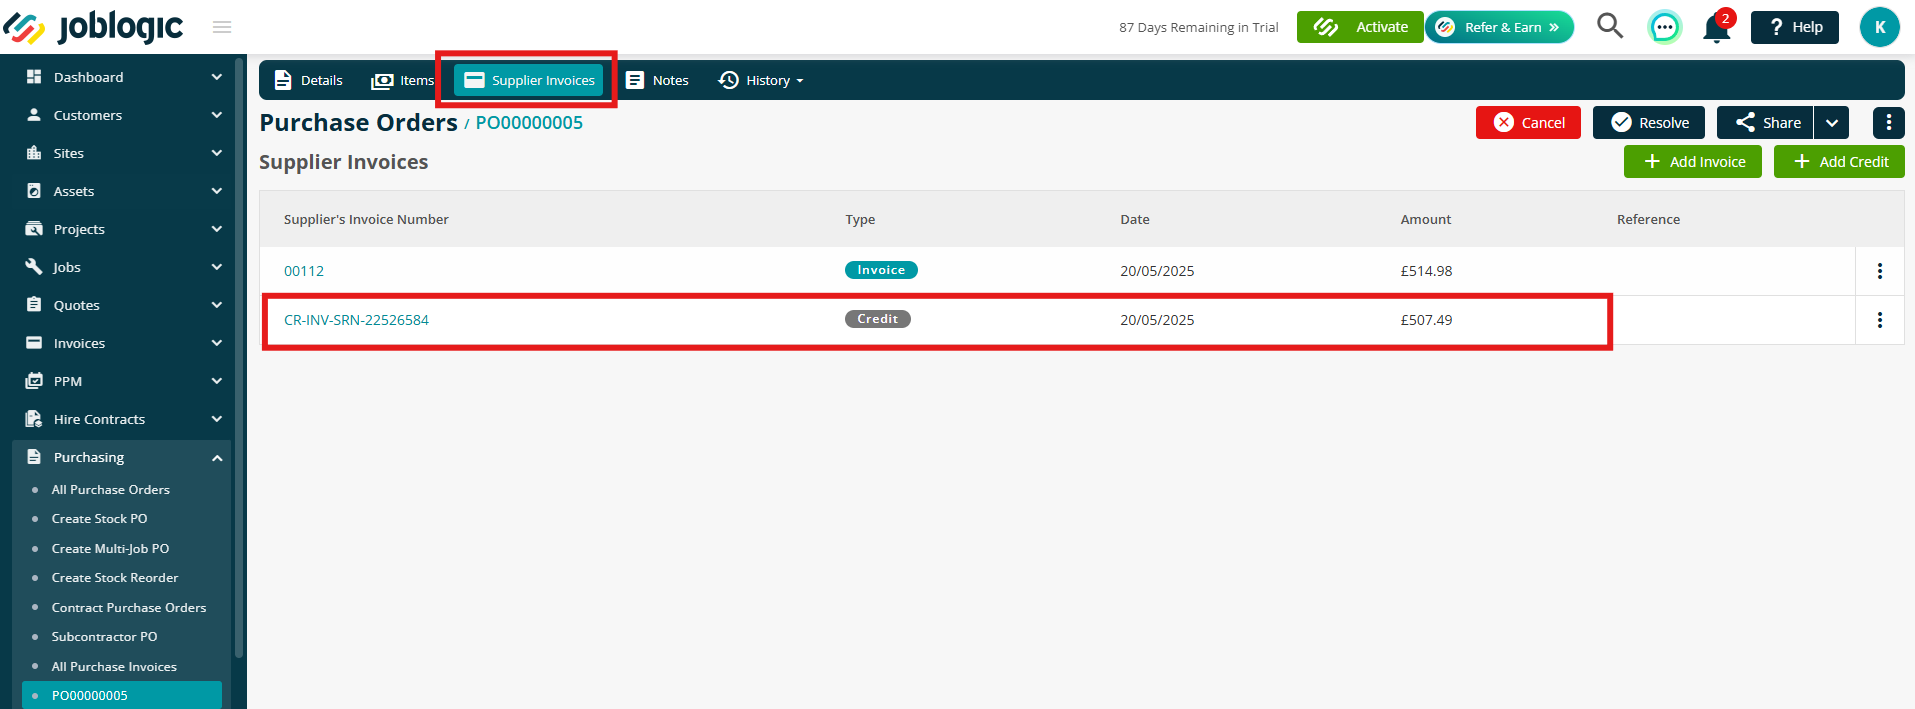
Task: Open the user avatar K menu
Action: click(1879, 27)
